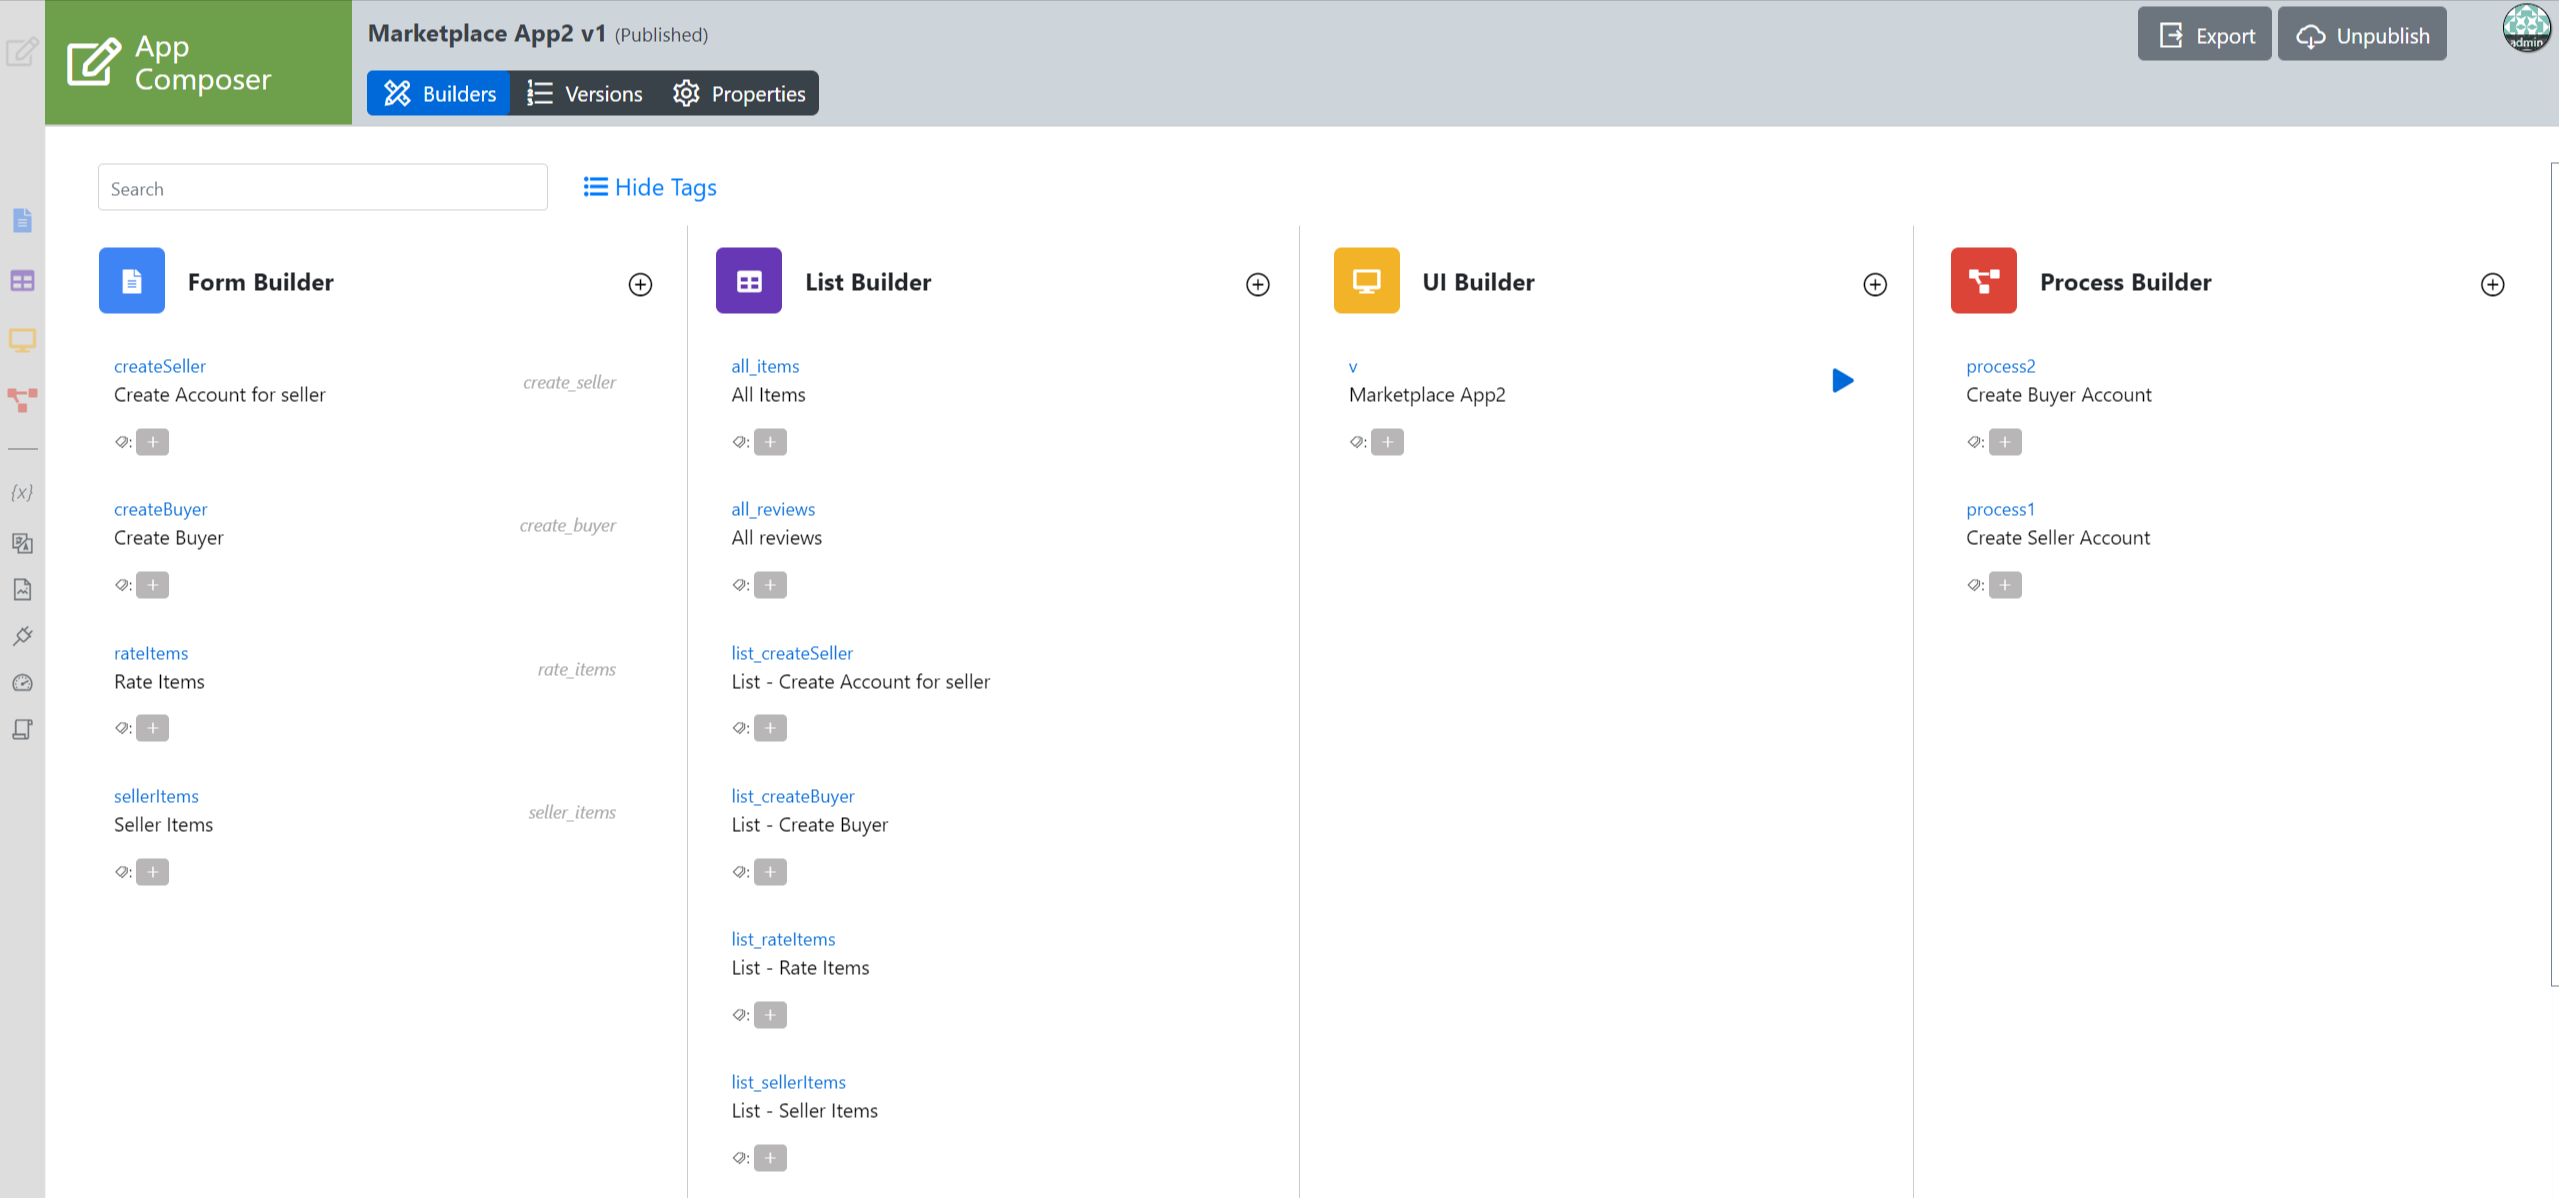
Task: Add new process with plus icon
Action: [x=2492, y=285]
